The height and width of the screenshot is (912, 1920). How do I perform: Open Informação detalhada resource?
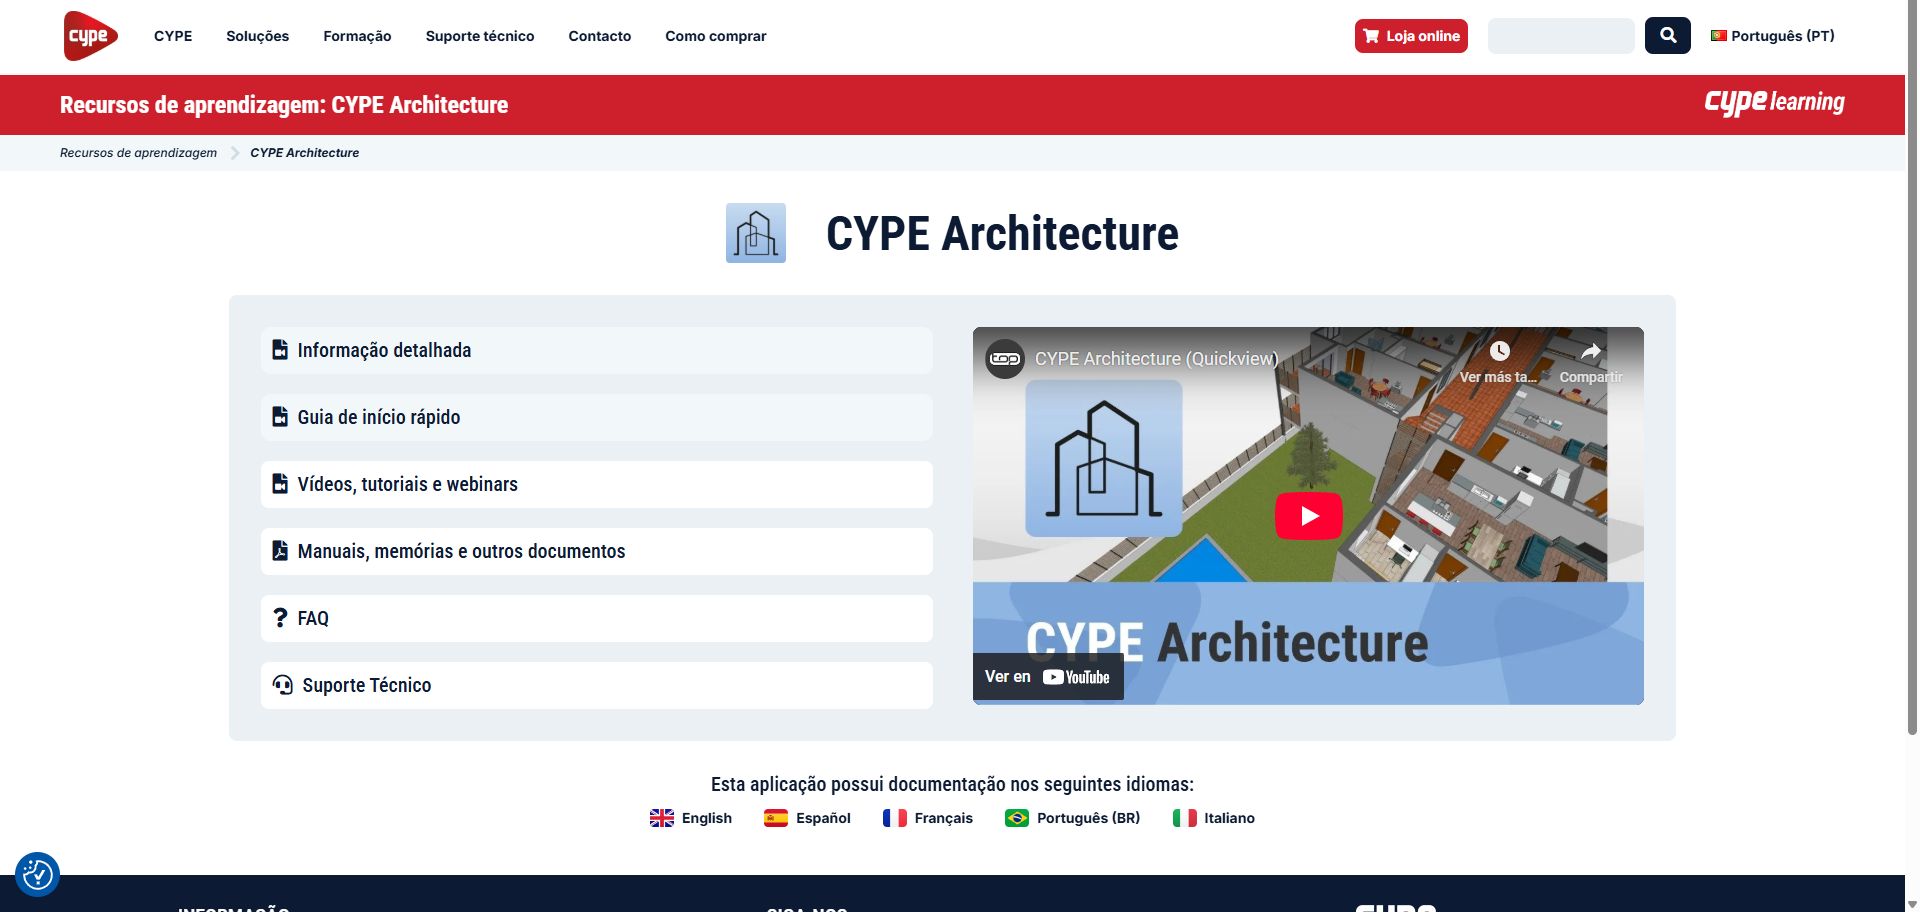384,351
